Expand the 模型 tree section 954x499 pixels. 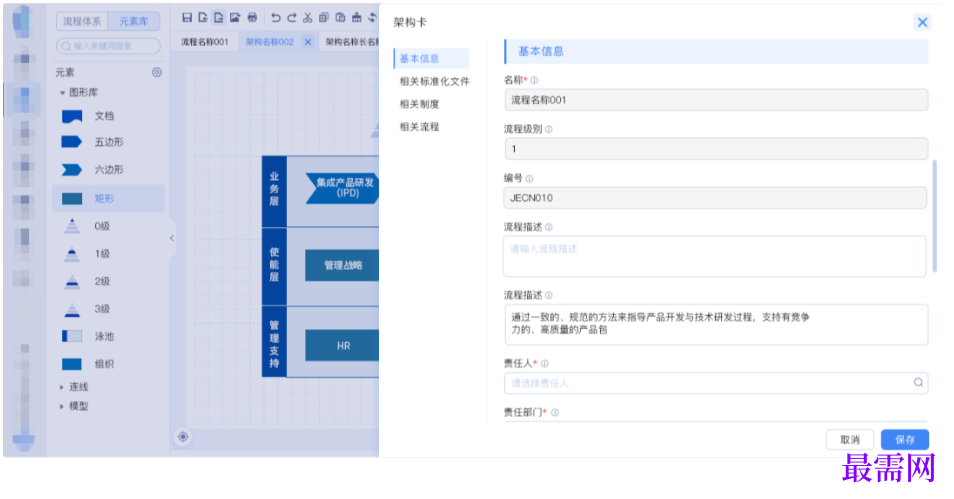62,406
